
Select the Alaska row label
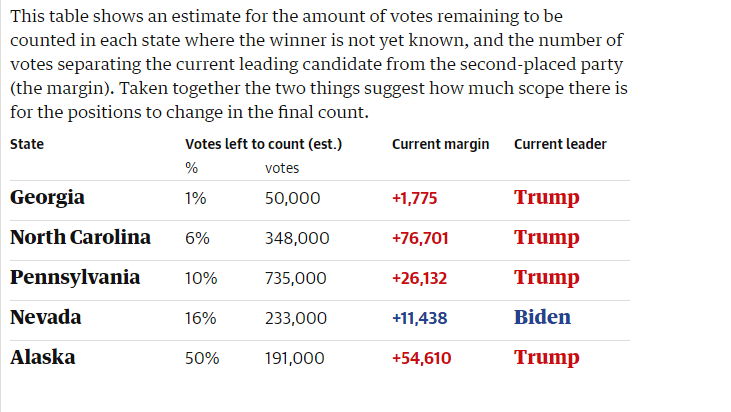click(x=43, y=358)
